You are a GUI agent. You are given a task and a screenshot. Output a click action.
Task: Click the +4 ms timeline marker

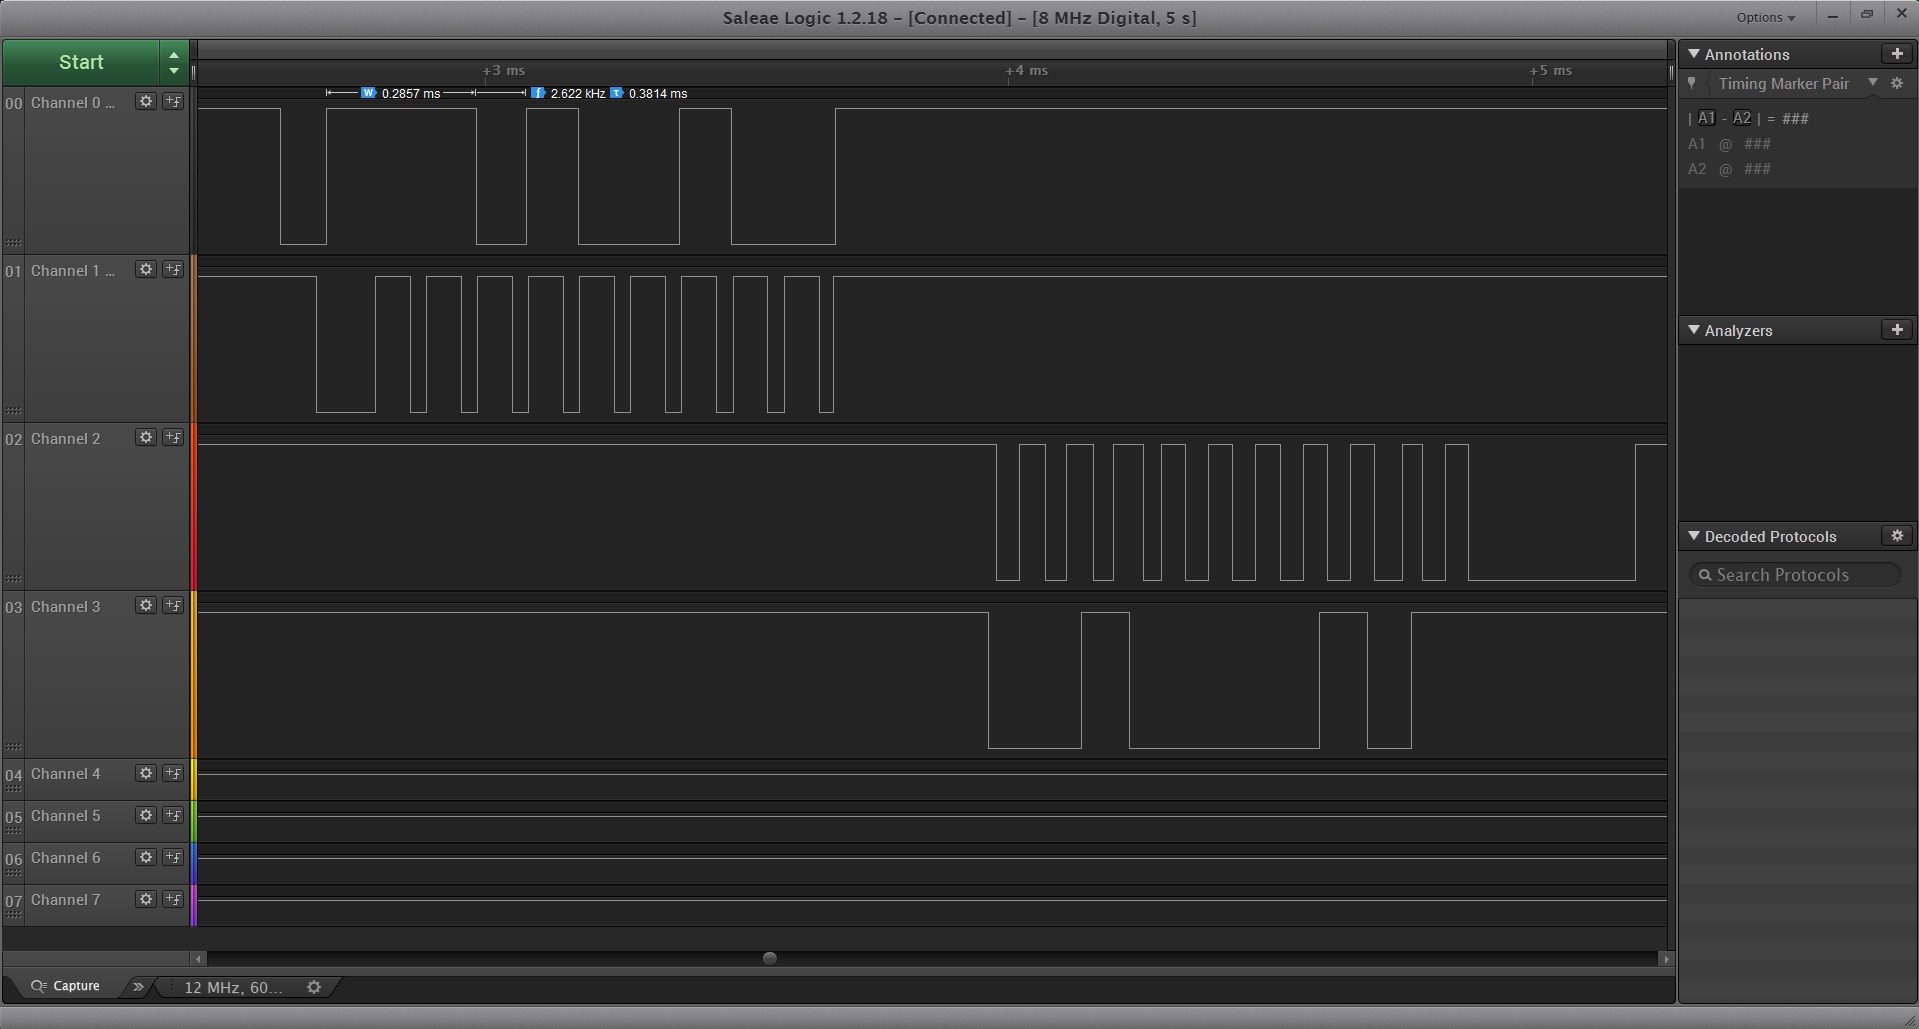[x=1027, y=71]
